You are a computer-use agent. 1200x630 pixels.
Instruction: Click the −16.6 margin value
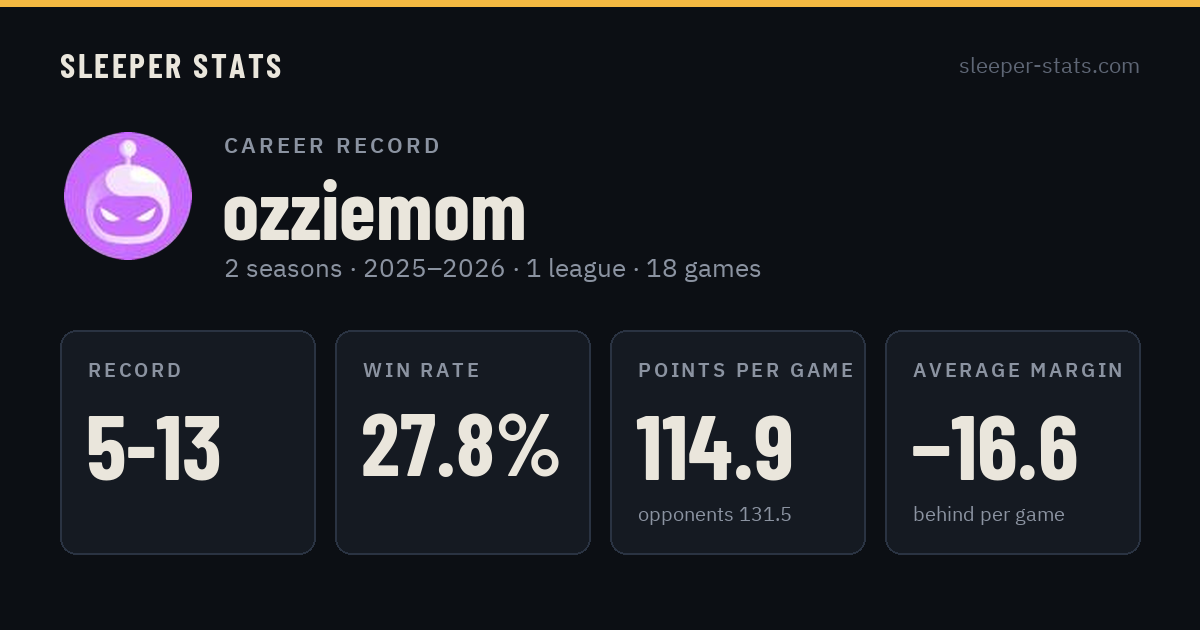995,448
